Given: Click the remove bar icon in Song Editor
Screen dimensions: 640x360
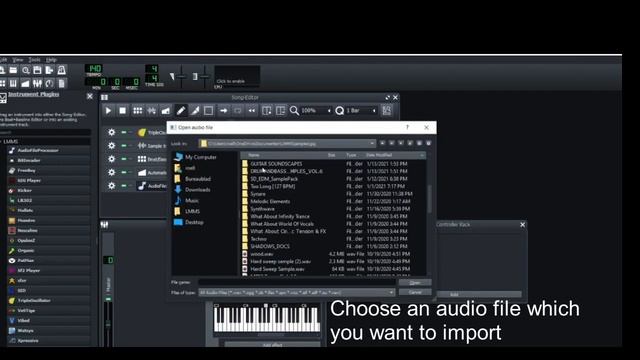Looking at the screenshot, I should click(280, 111).
